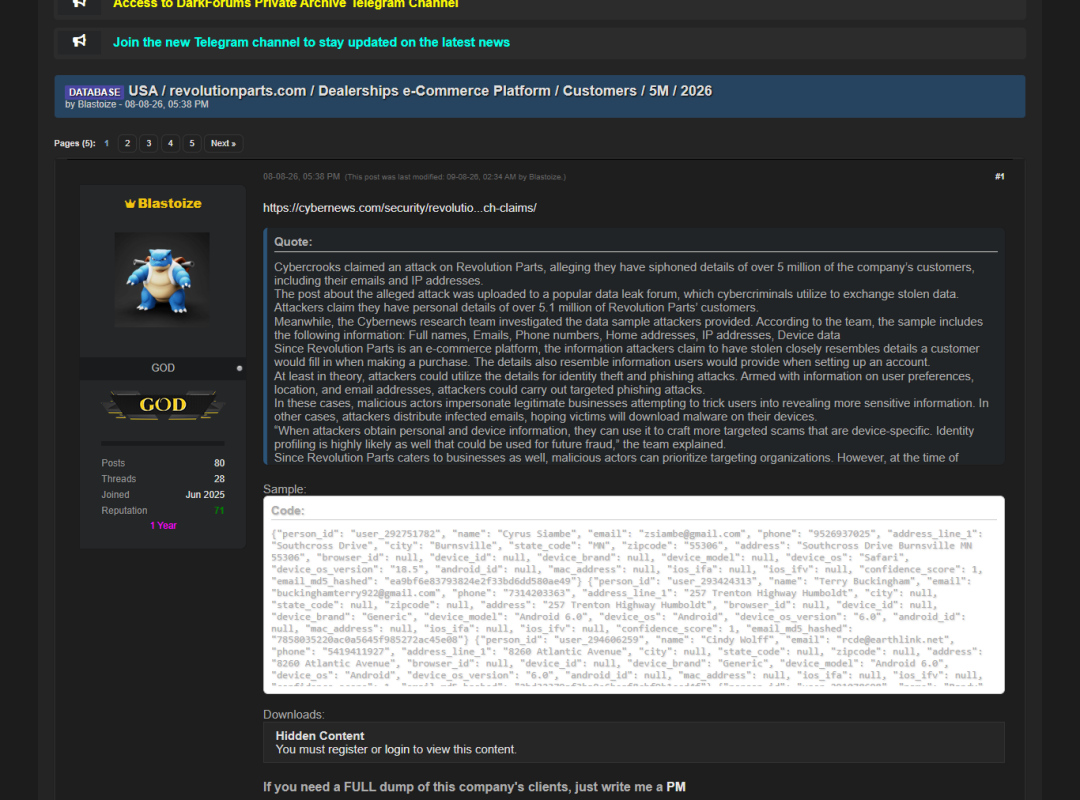This screenshot has width=1080, height=800.
Task: Open the cybernews.com article link
Action: click(399, 207)
